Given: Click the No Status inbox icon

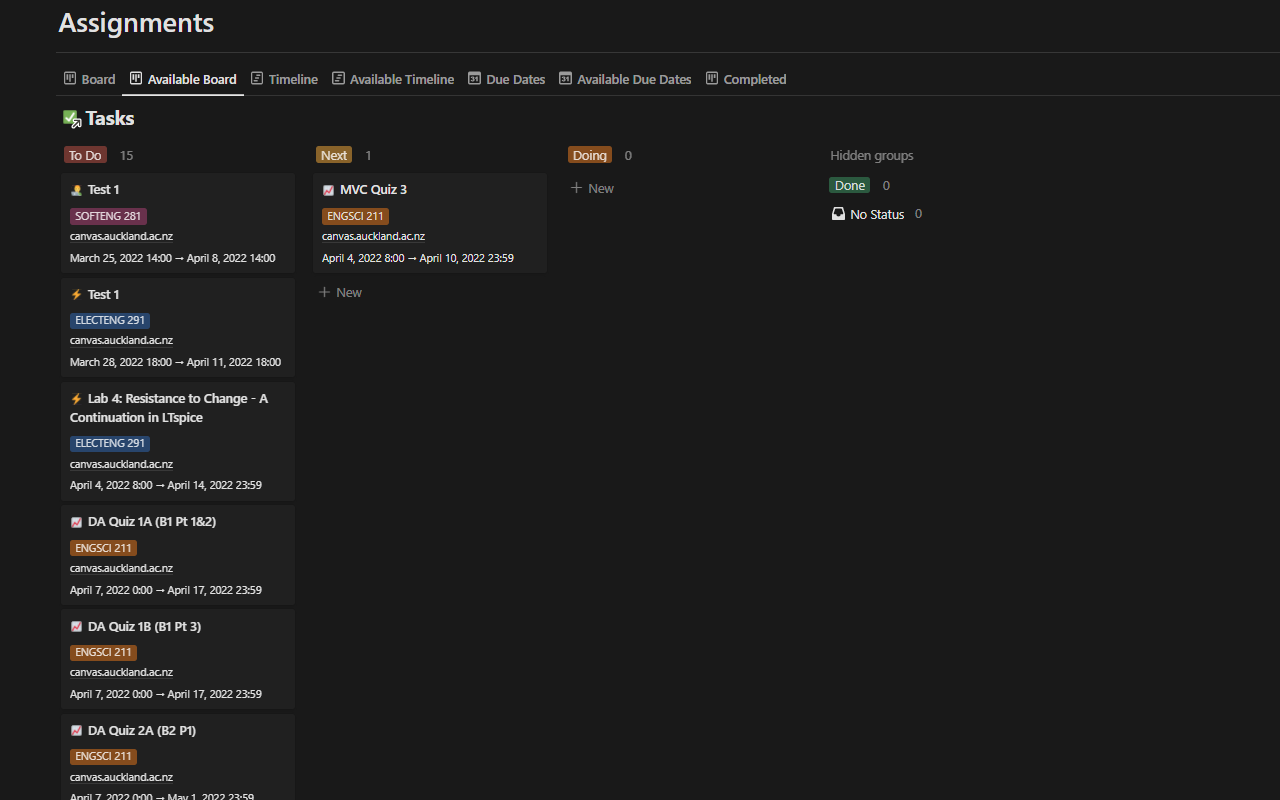Looking at the screenshot, I should tap(839, 214).
